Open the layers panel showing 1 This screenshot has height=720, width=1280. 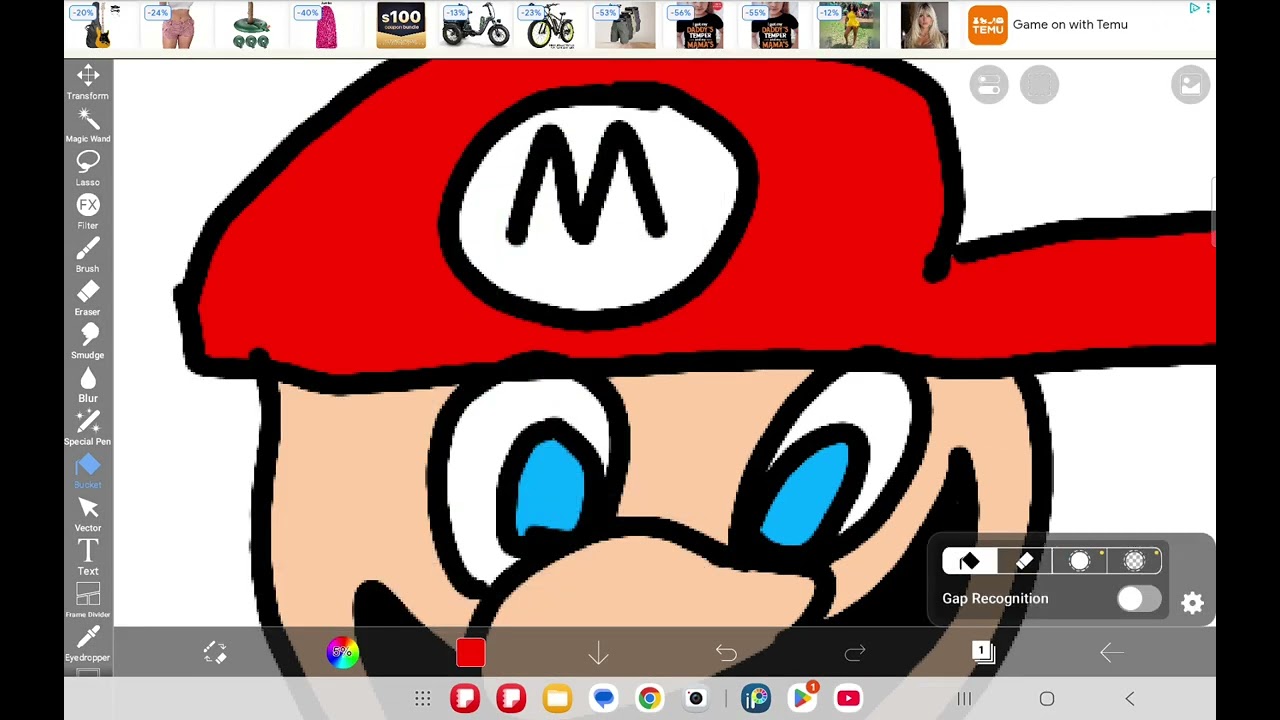click(x=983, y=653)
